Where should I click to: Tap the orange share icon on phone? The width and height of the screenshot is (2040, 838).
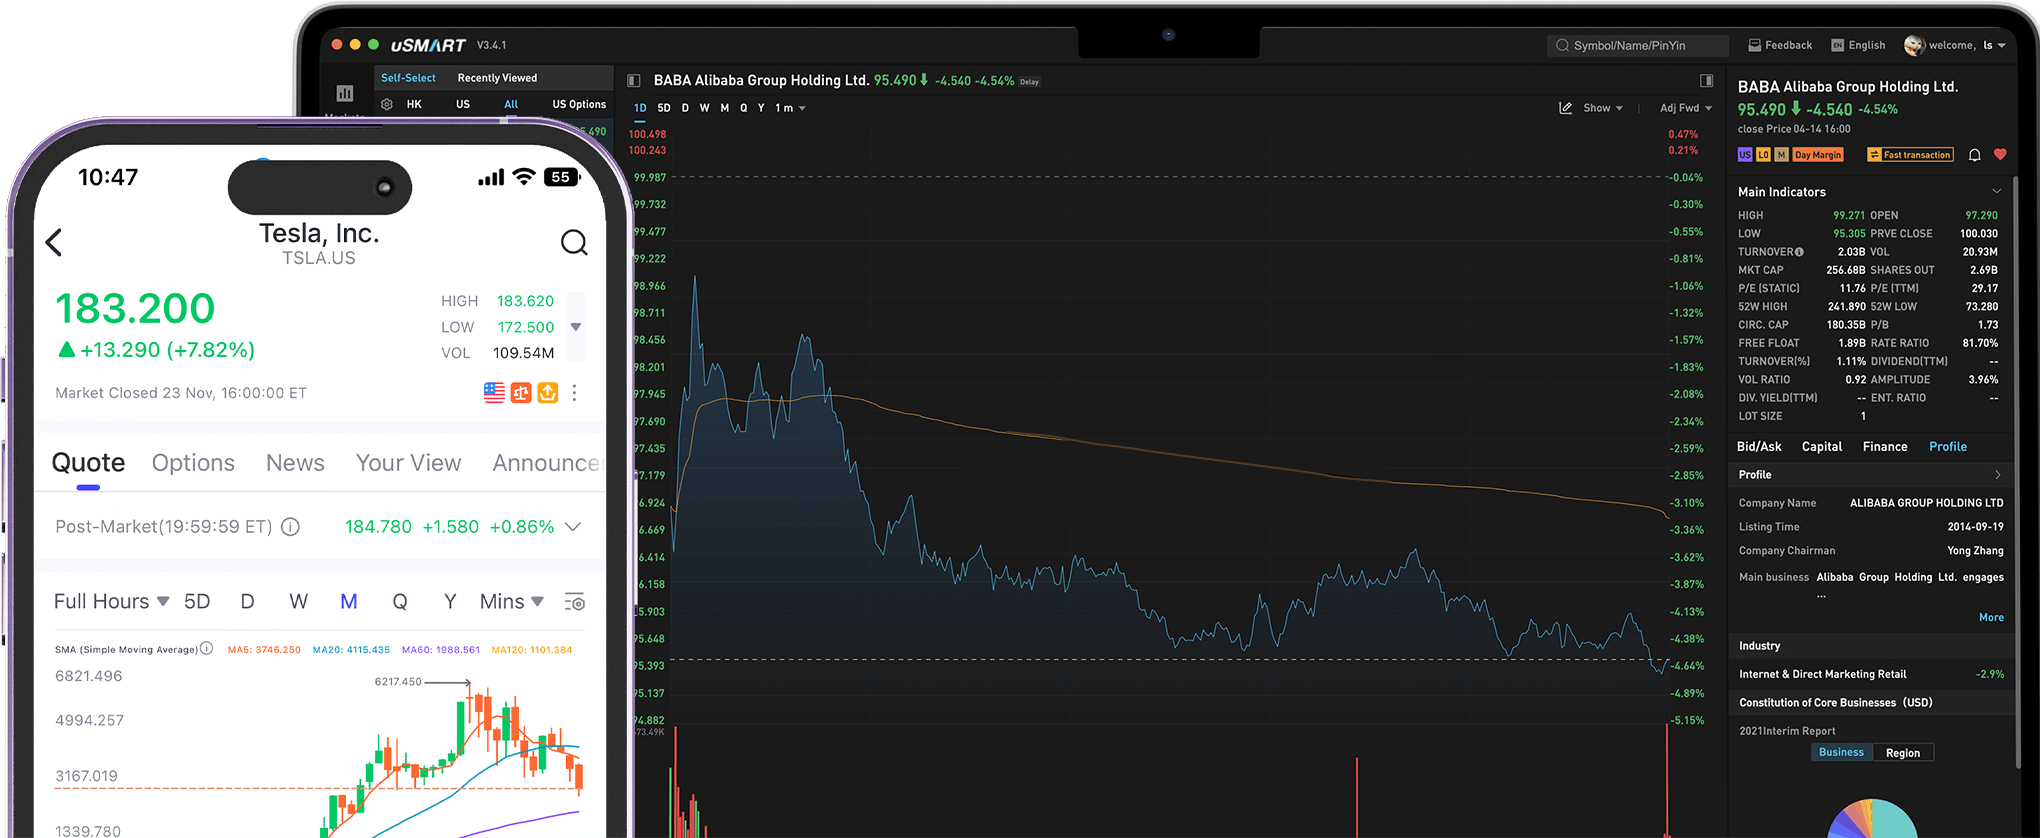click(547, 393)
